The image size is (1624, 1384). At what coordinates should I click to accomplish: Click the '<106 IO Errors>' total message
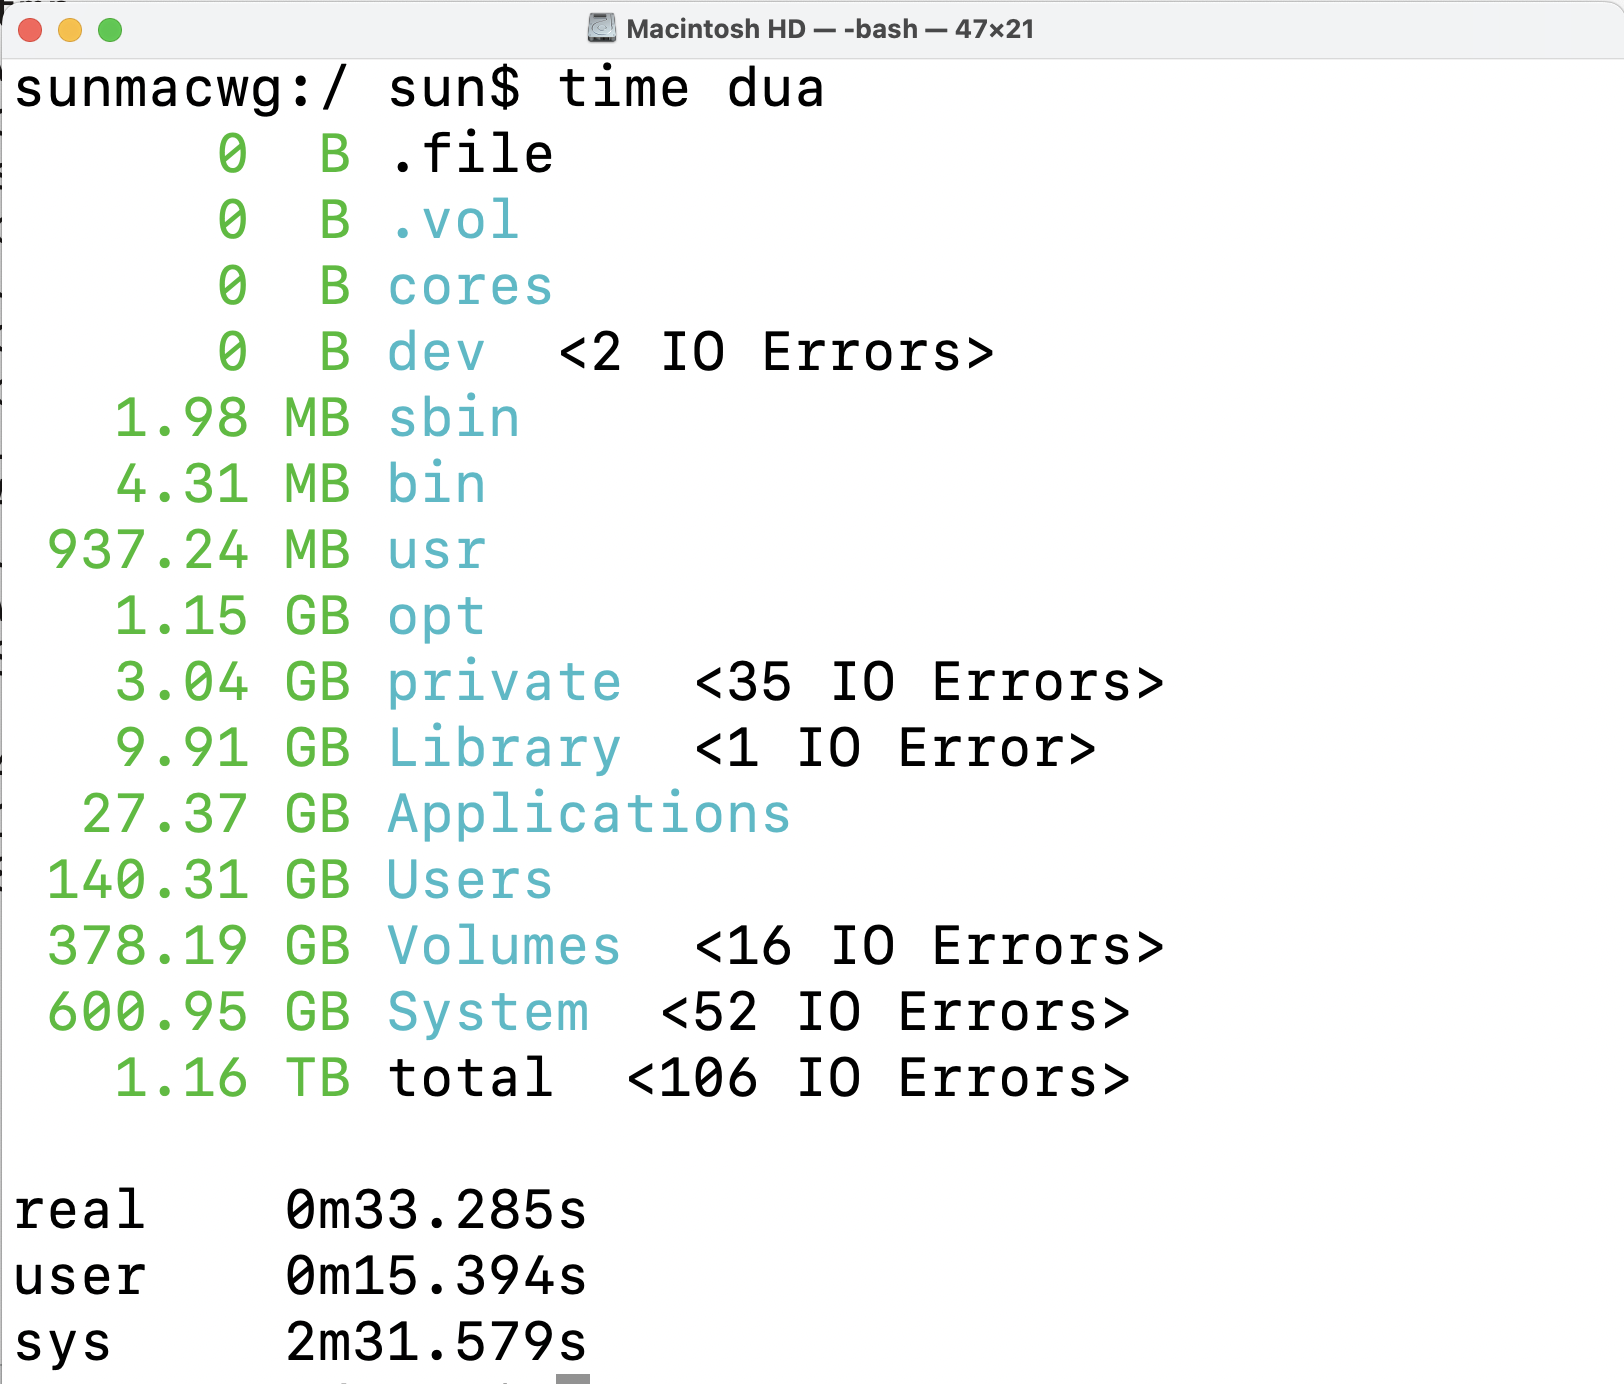click(x=878, y=1079)
